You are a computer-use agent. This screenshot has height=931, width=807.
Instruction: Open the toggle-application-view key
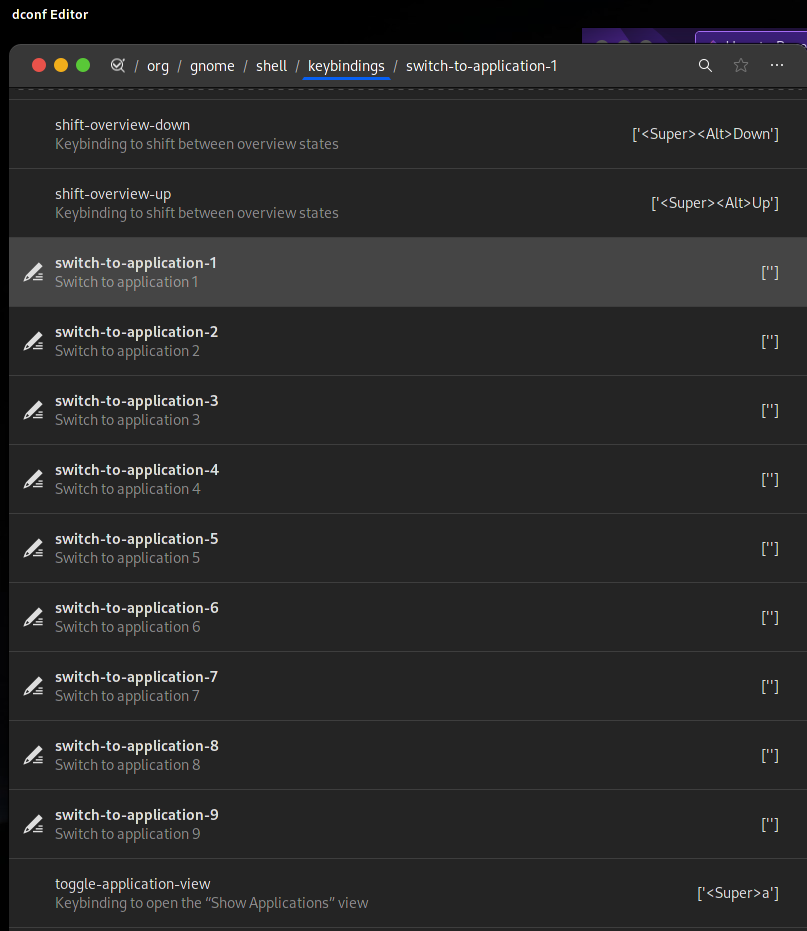(x=407, y=893)
